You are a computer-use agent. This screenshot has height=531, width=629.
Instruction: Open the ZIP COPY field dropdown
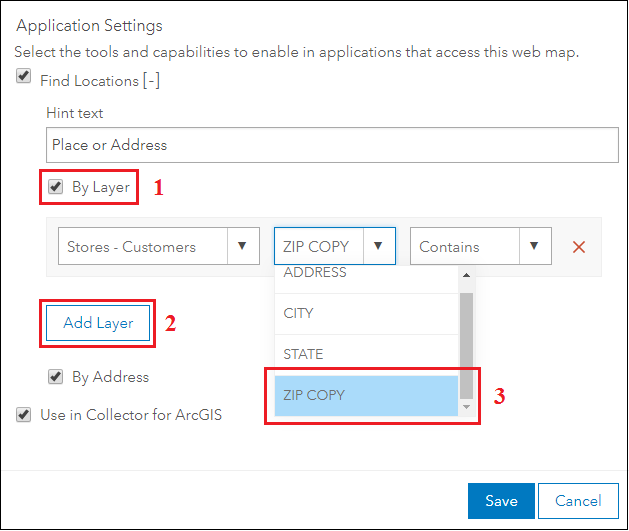click(335, 246)
